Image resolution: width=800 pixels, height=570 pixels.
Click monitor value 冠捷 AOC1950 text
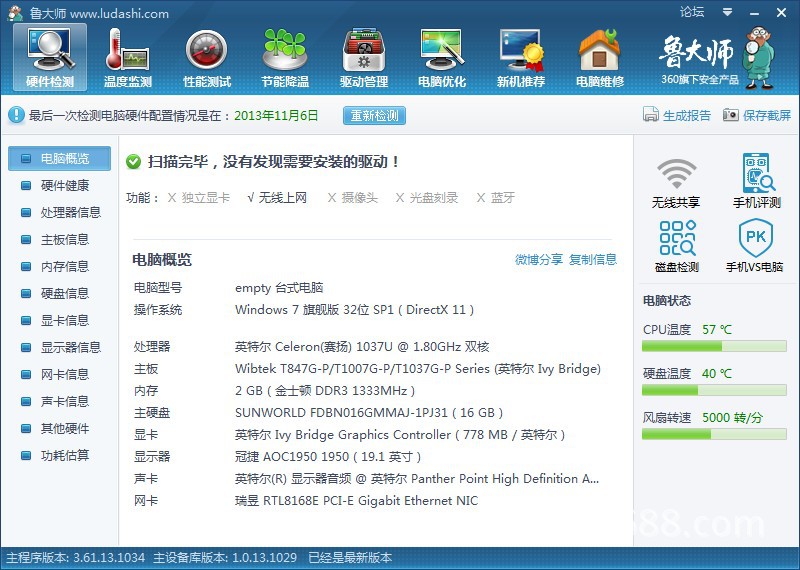[328, 457]
